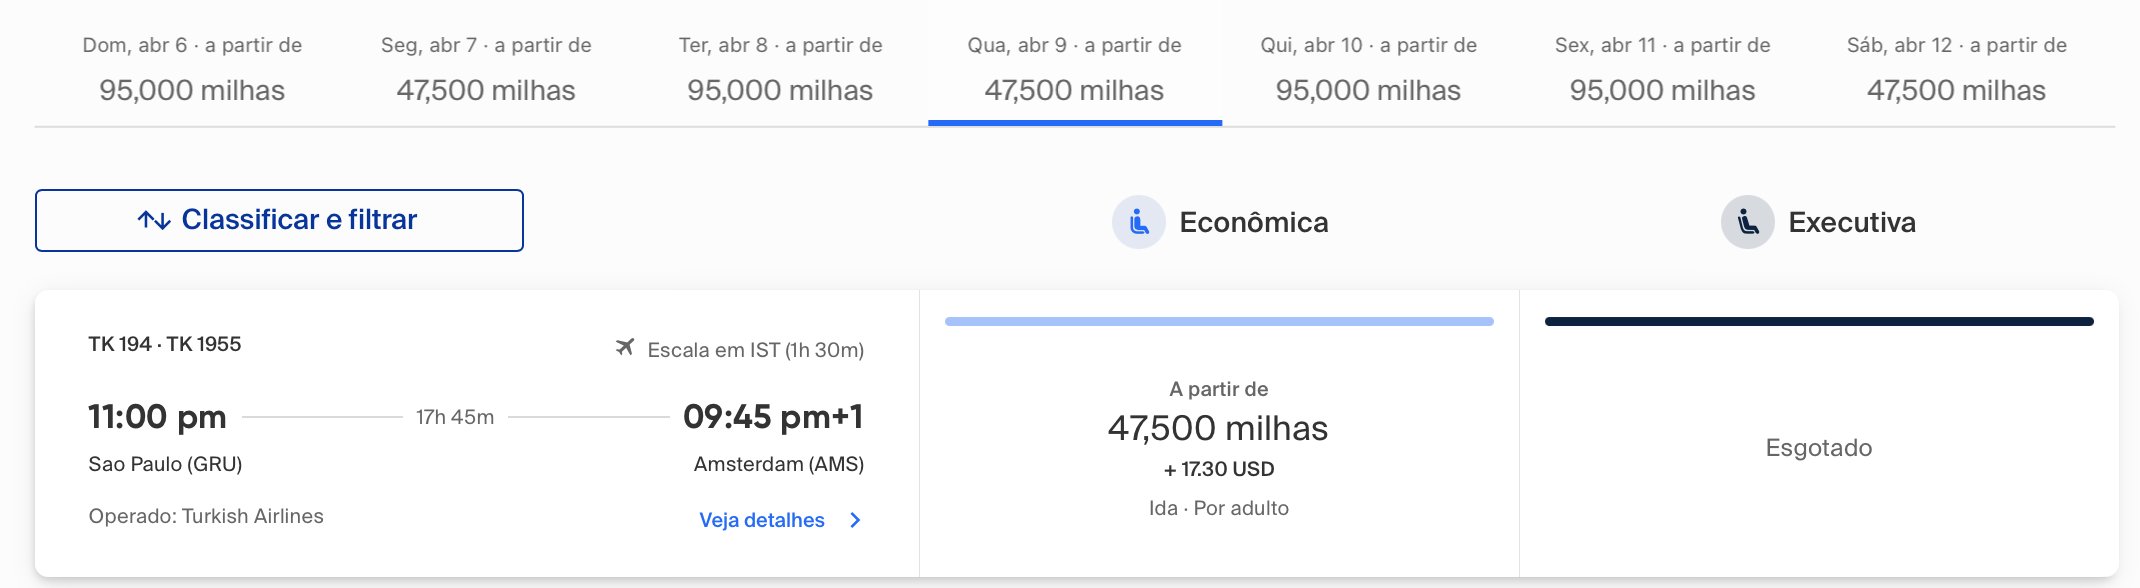This screenshot has height=588, width=2140.
Task: Click the dark navy executive fare bar
Action: pyautogui.click(x=1819, y=322)
